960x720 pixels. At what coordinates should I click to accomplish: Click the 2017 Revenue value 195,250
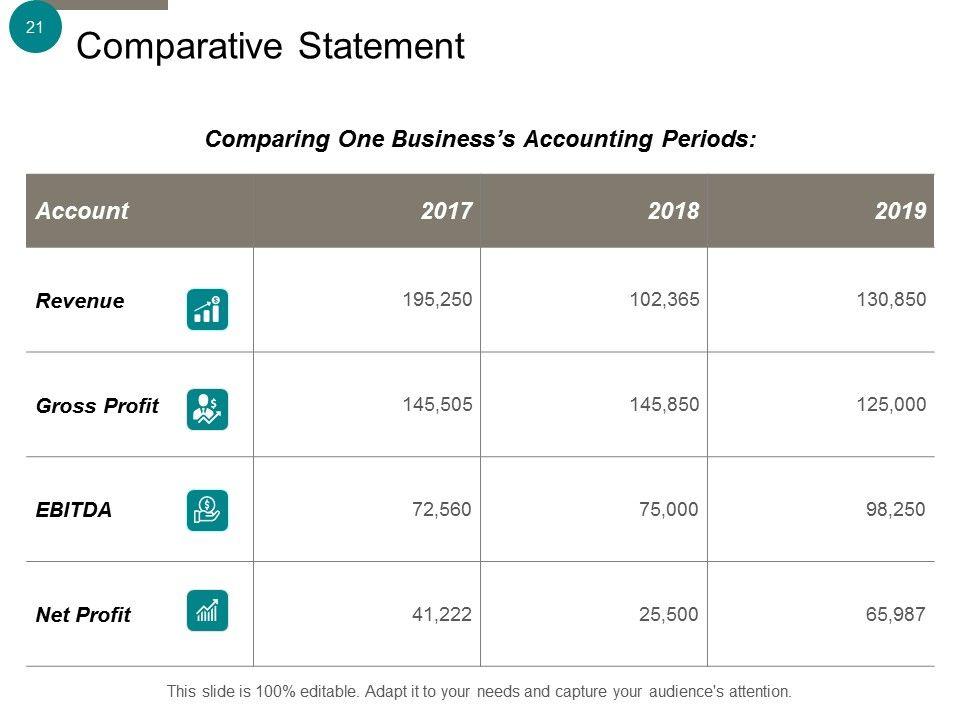tap(437, 299)
